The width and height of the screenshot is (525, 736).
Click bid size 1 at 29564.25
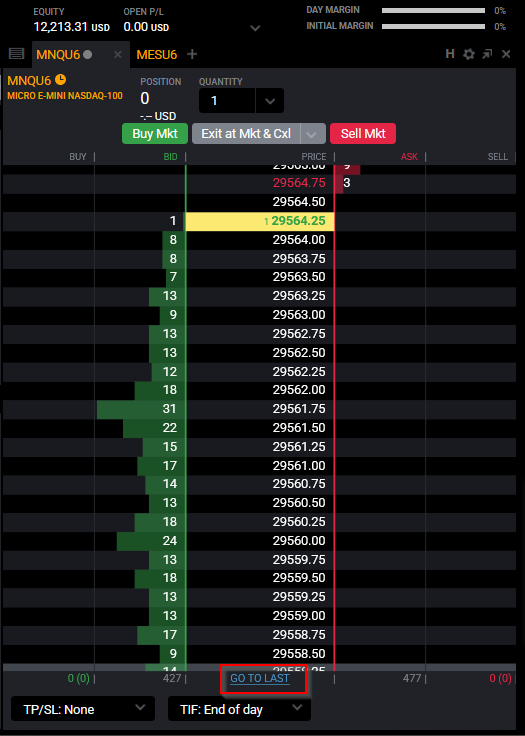173,221
